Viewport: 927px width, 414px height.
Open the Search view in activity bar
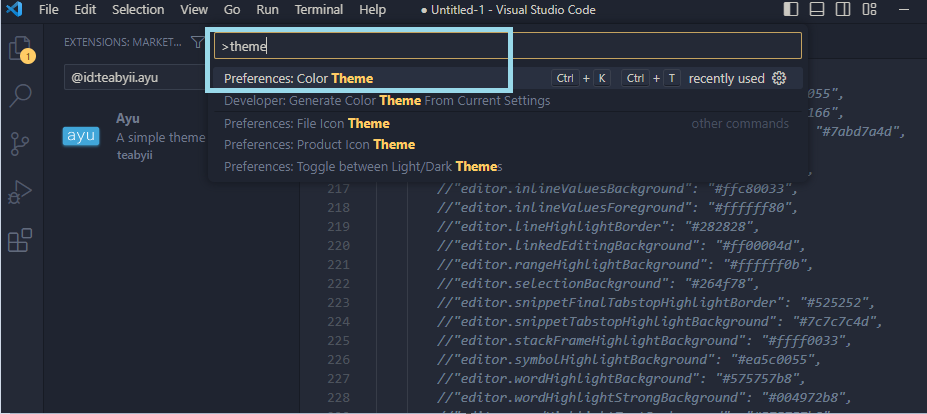(21, 95)
